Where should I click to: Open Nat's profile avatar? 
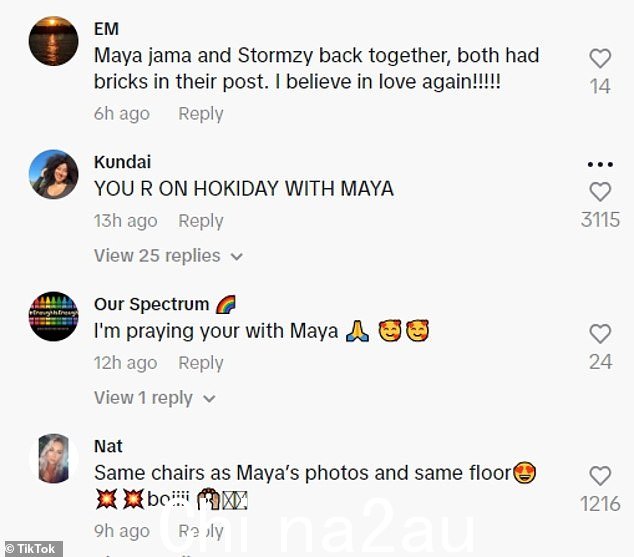point(53,458)
